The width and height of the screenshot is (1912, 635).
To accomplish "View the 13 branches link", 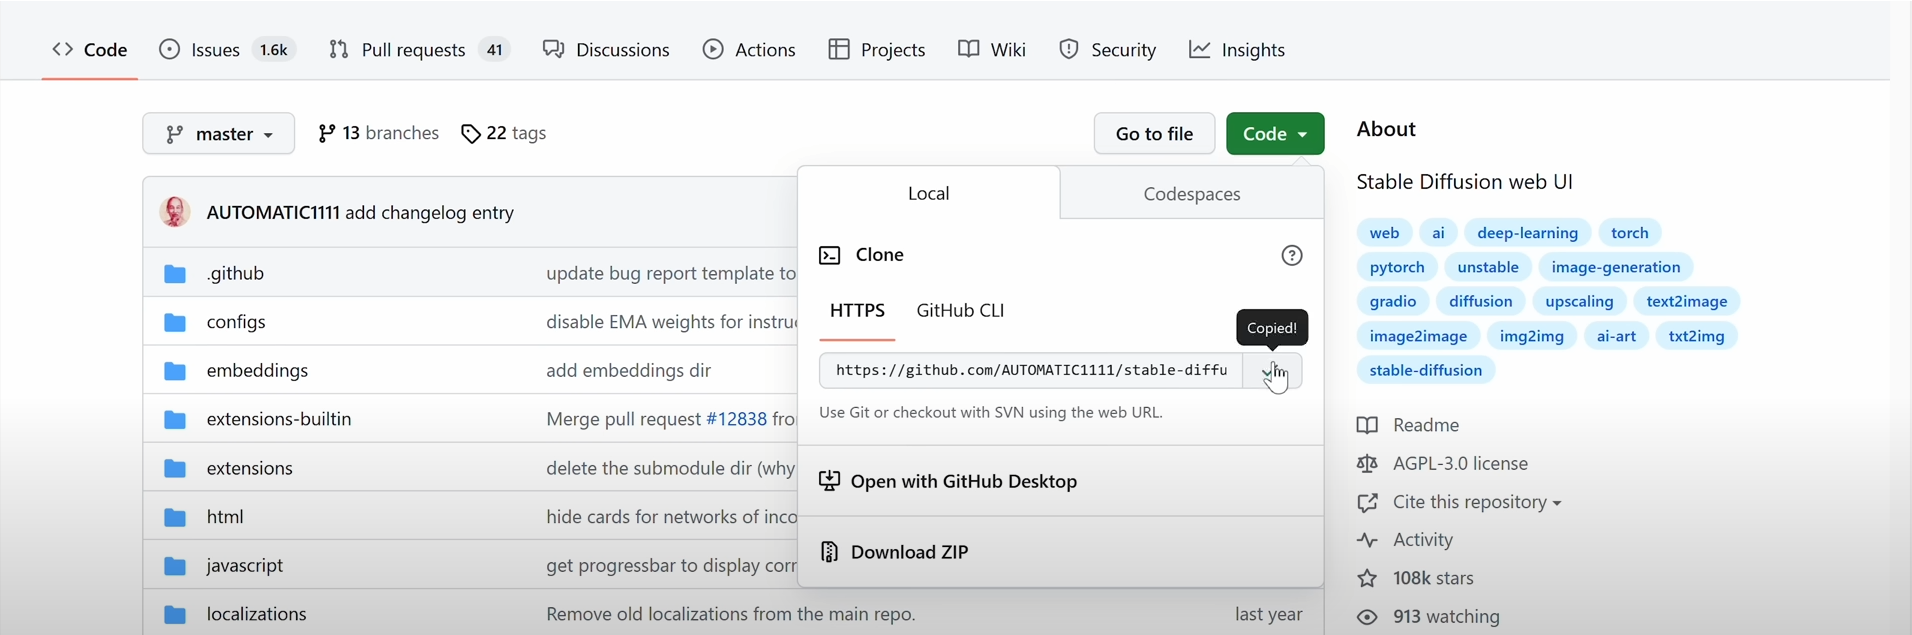I will coord(378,133).
